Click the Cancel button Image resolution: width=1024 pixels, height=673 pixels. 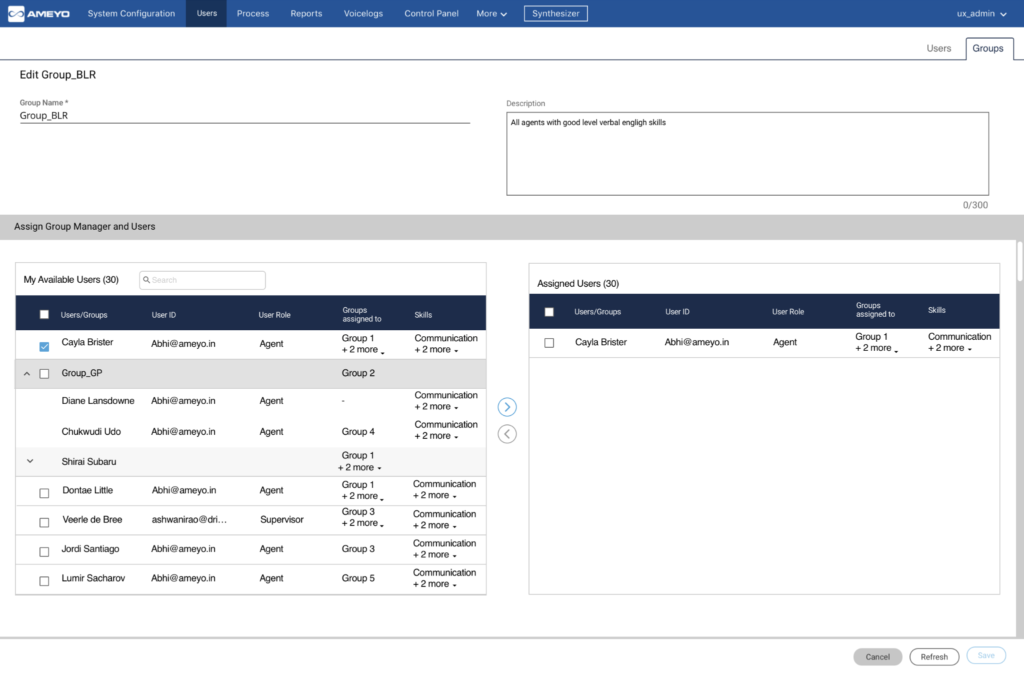(x=878, y=657)
